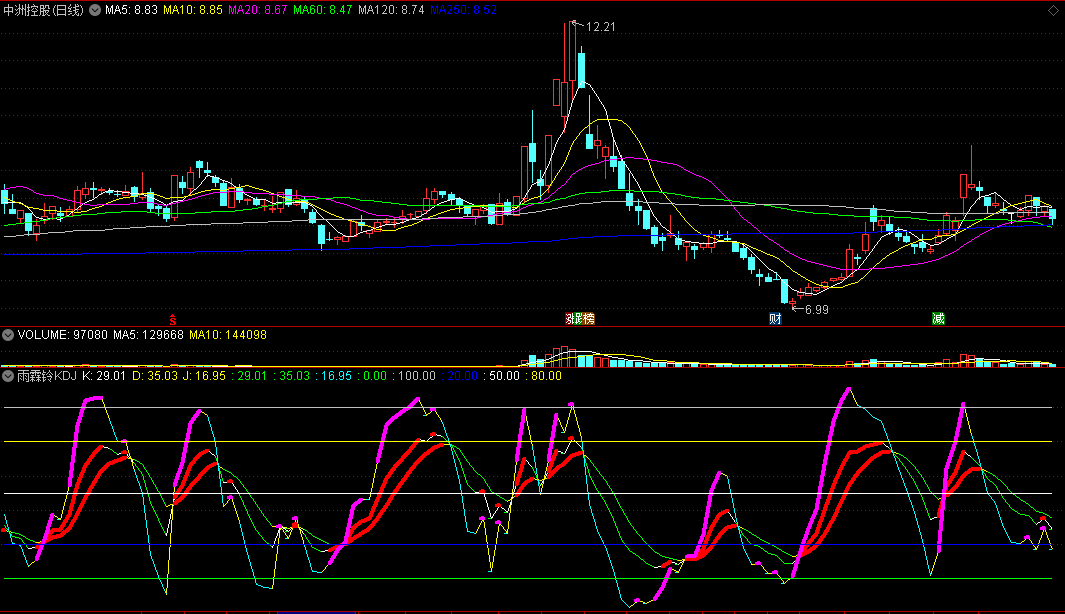
Task: Click the volume MA10: 144098 label
Action: pyautogui.click(x=228, y=335)
